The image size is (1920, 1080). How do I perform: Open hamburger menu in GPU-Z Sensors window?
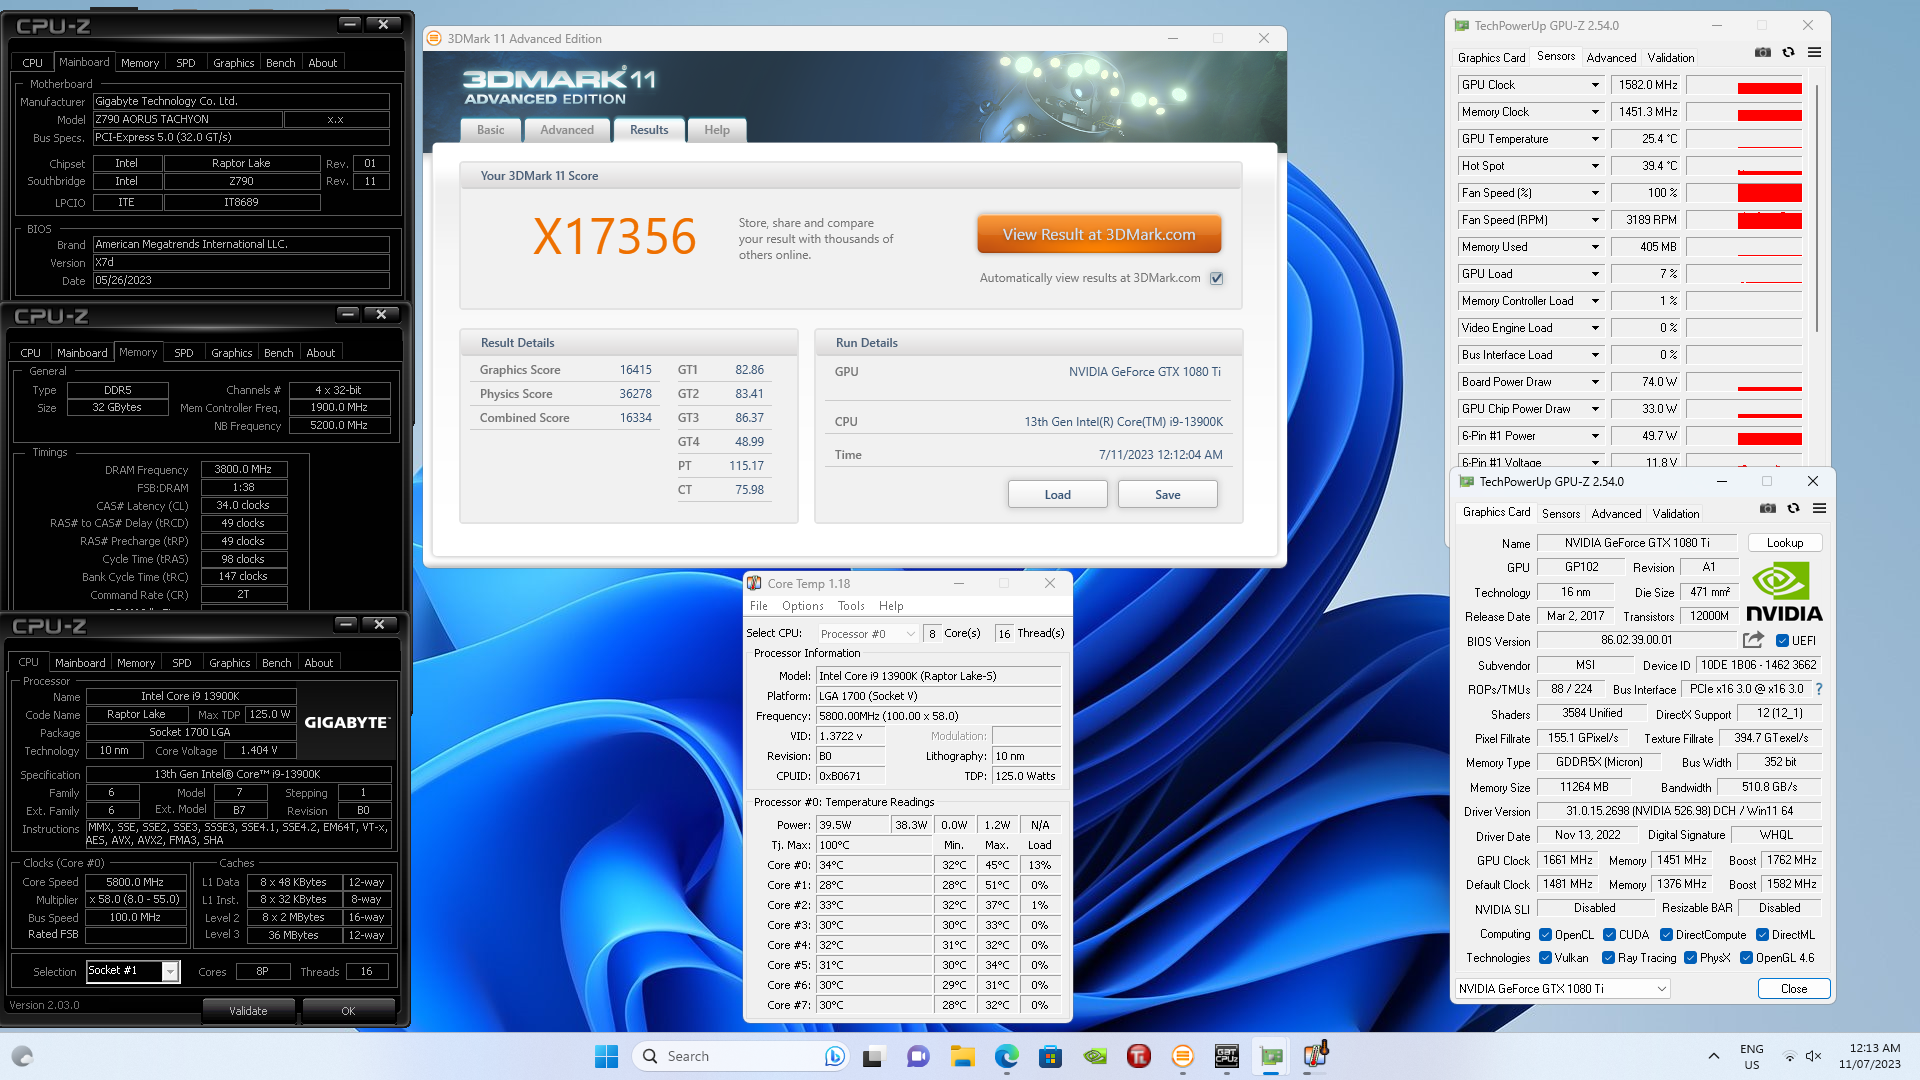click(1814, 53)
